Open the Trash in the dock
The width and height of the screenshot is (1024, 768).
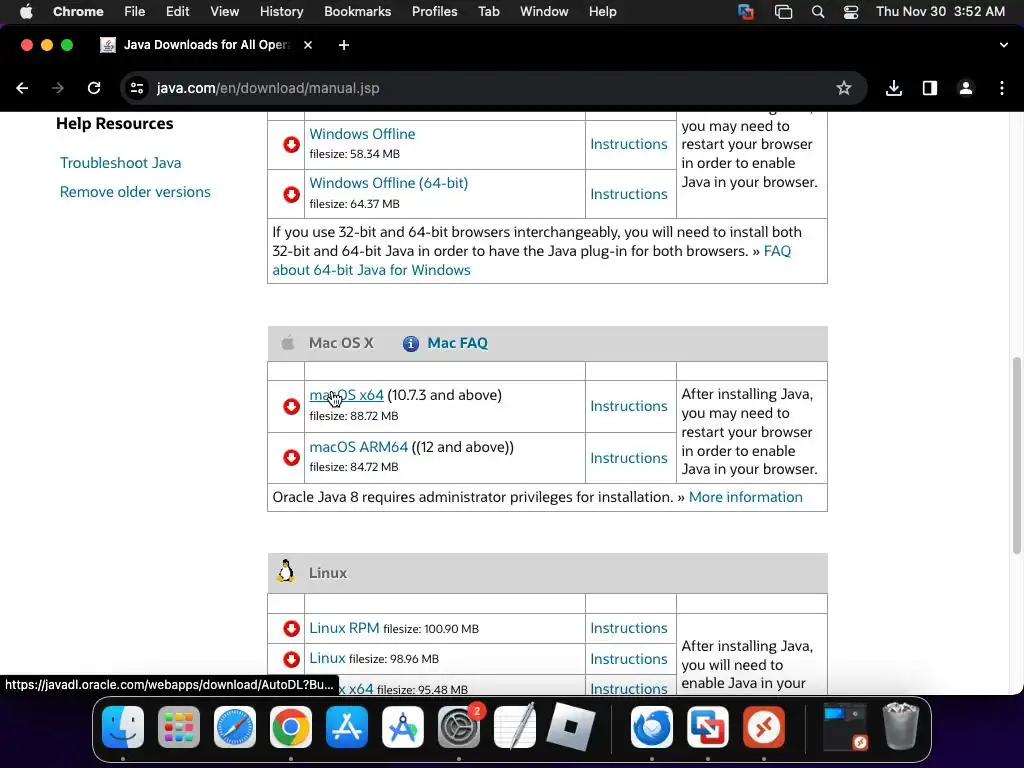coord(901,726)
